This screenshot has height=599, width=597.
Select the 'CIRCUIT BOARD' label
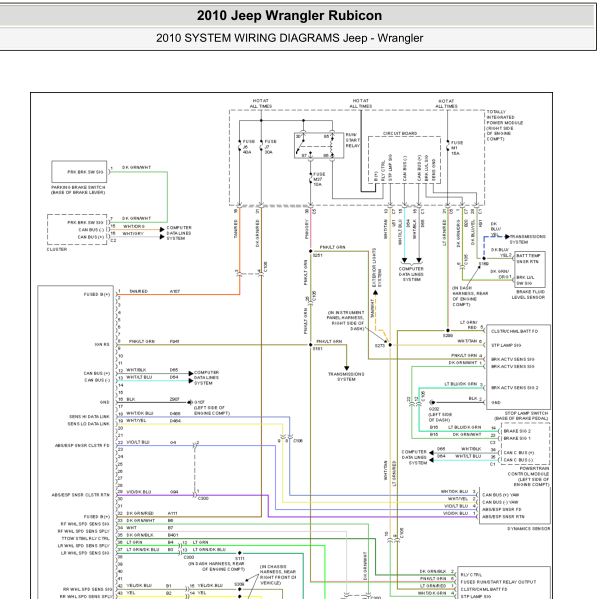coord(400,133)
